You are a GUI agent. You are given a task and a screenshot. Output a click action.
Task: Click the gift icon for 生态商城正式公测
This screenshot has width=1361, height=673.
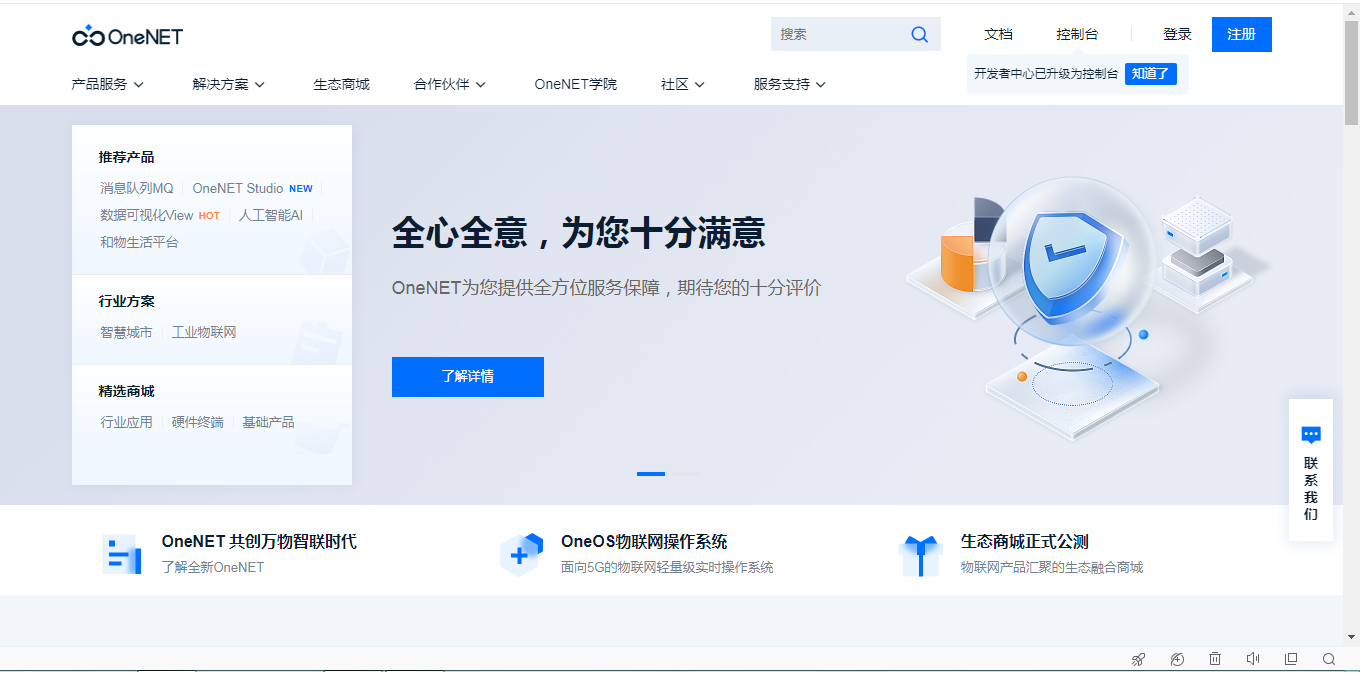[920, 555]
